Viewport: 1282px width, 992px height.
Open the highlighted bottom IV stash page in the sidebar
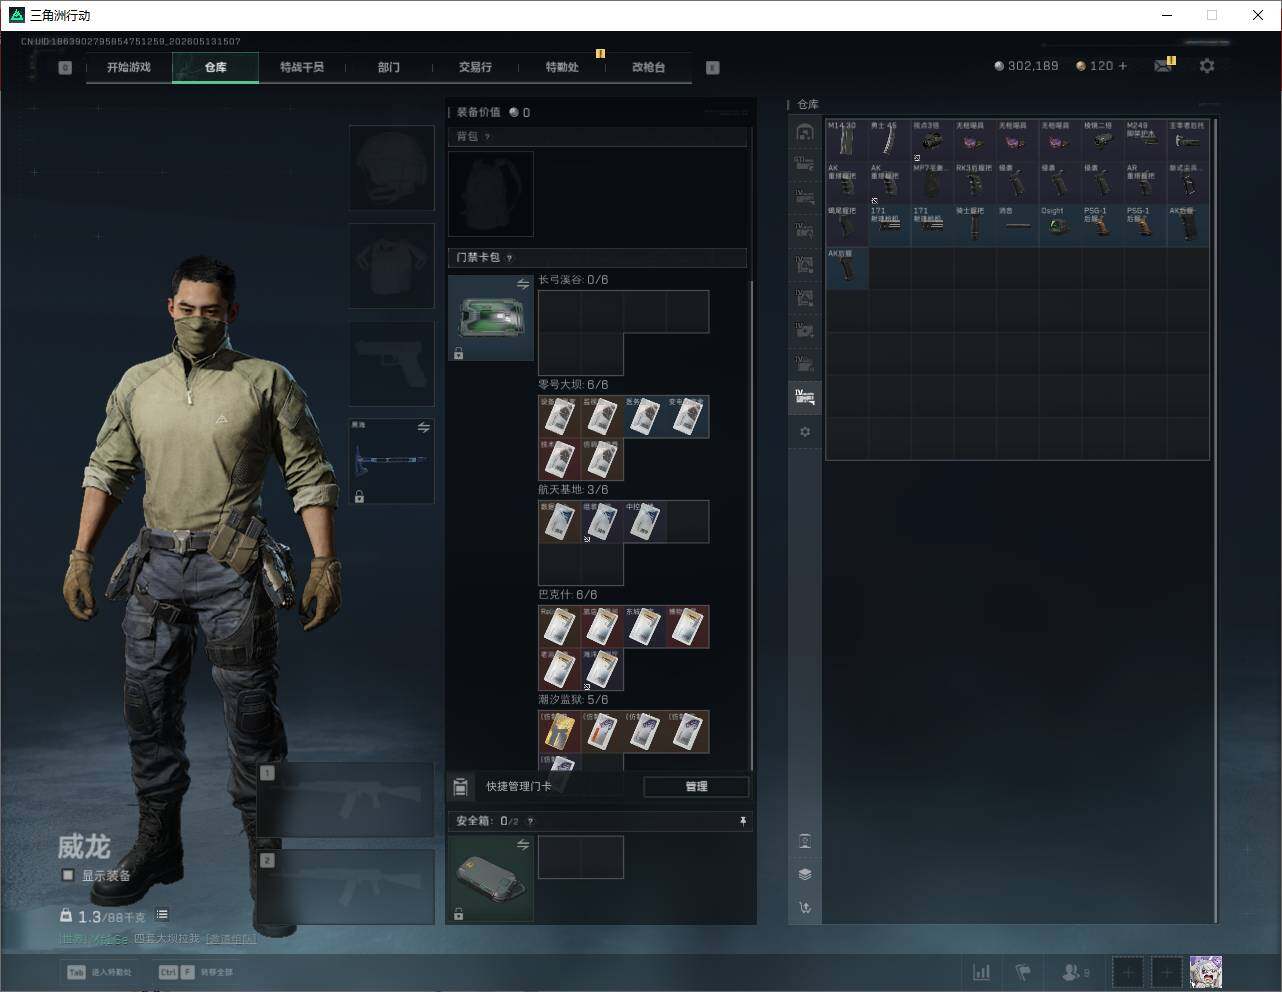pyautogui.click(x=805, y=398)
